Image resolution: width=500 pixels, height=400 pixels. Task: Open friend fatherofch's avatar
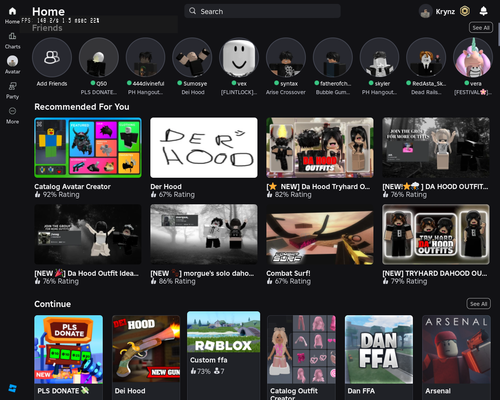333,57
